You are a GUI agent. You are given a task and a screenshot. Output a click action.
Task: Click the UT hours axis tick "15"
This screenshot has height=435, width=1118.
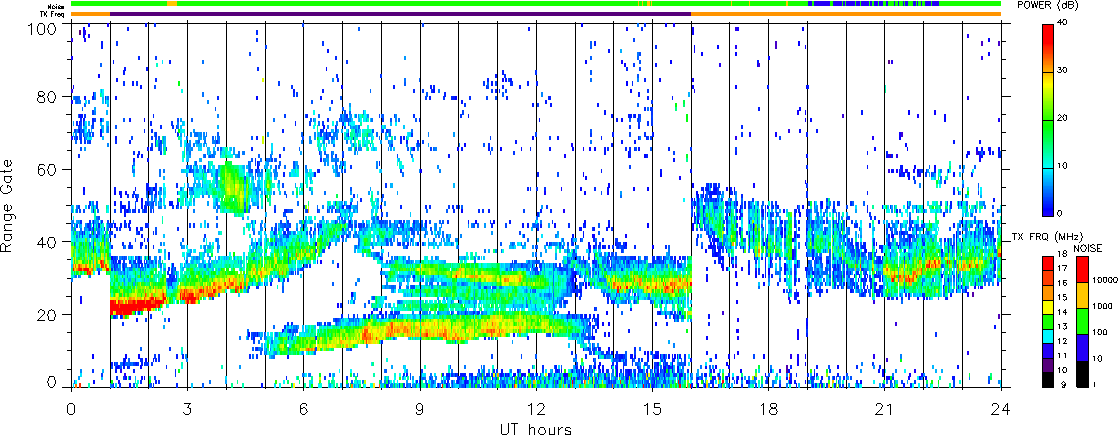652,408
